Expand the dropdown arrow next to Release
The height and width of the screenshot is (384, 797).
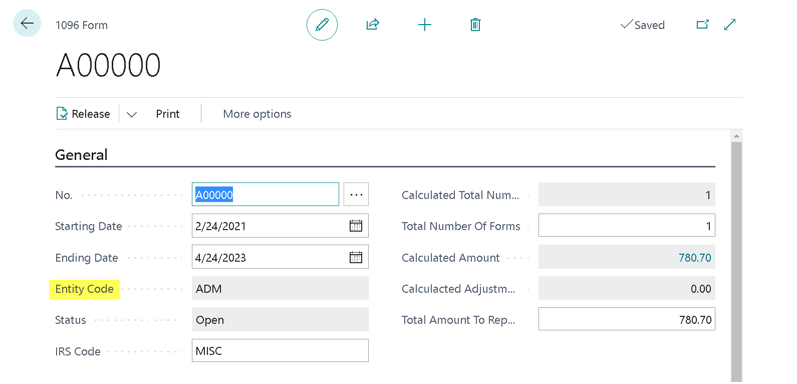[x=132, y=114]
